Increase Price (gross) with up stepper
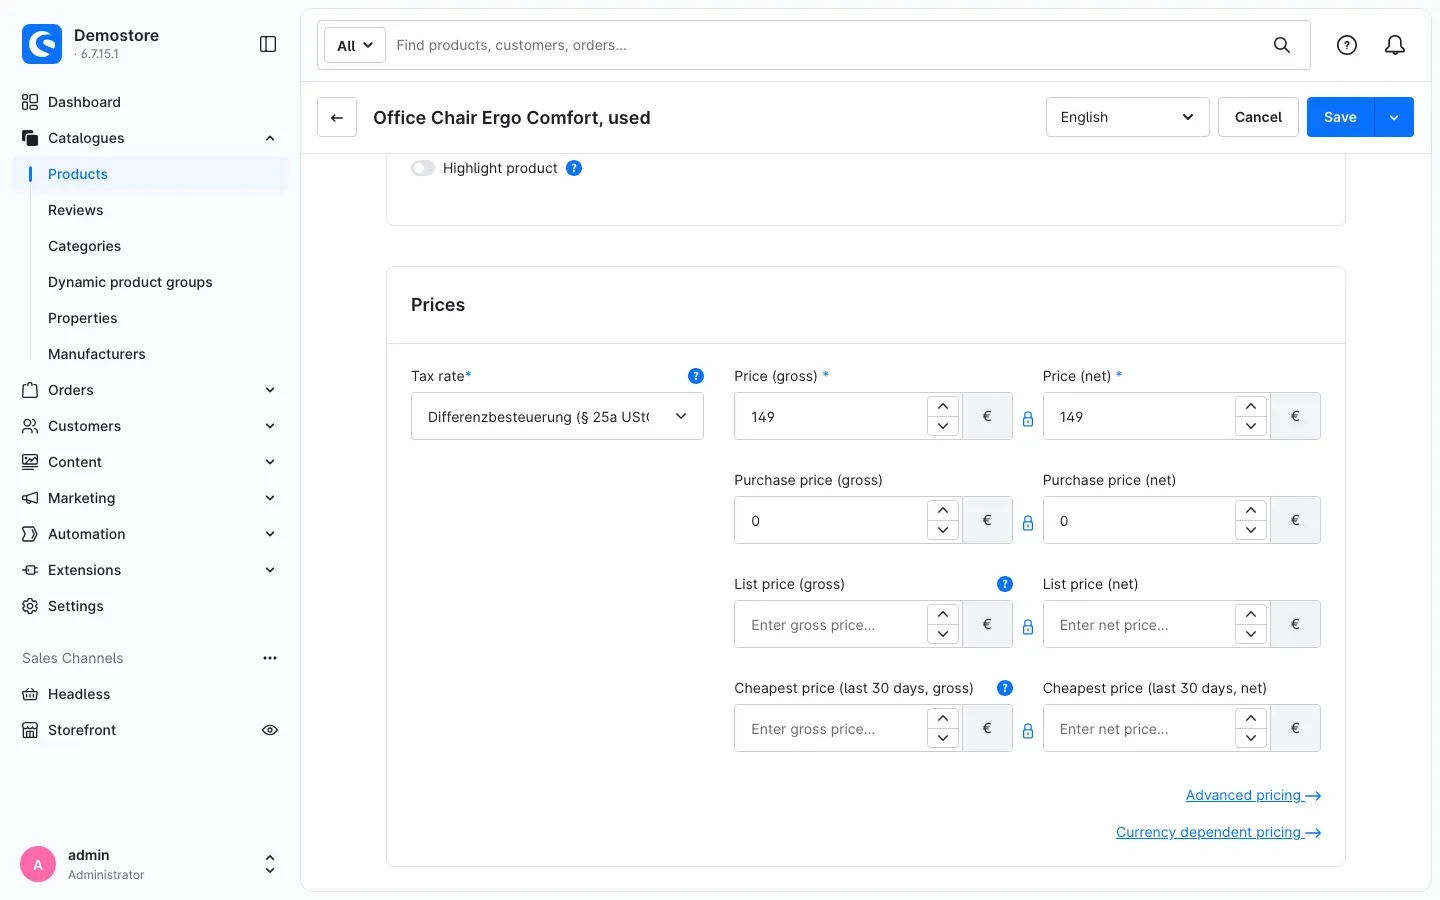Screen dimensions: 1440x900 pyautogui.click(x=943, y=406)
